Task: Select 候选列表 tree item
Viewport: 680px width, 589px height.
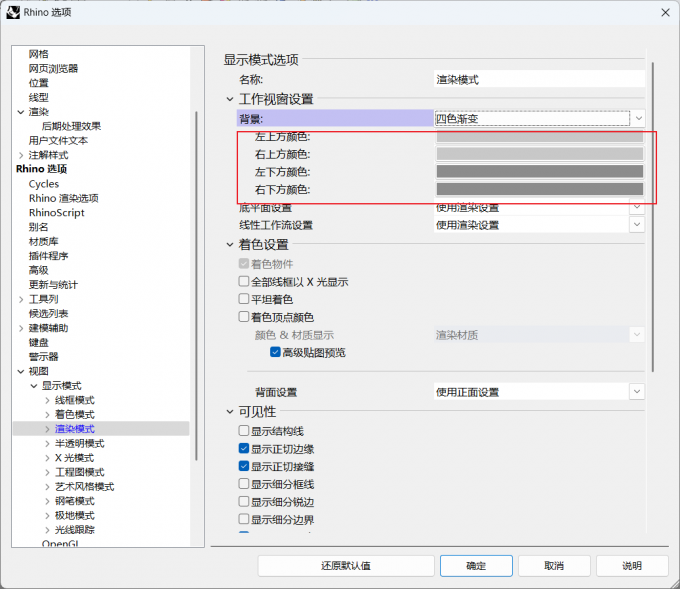Action: pyautogui.click(x=49, y=314)
